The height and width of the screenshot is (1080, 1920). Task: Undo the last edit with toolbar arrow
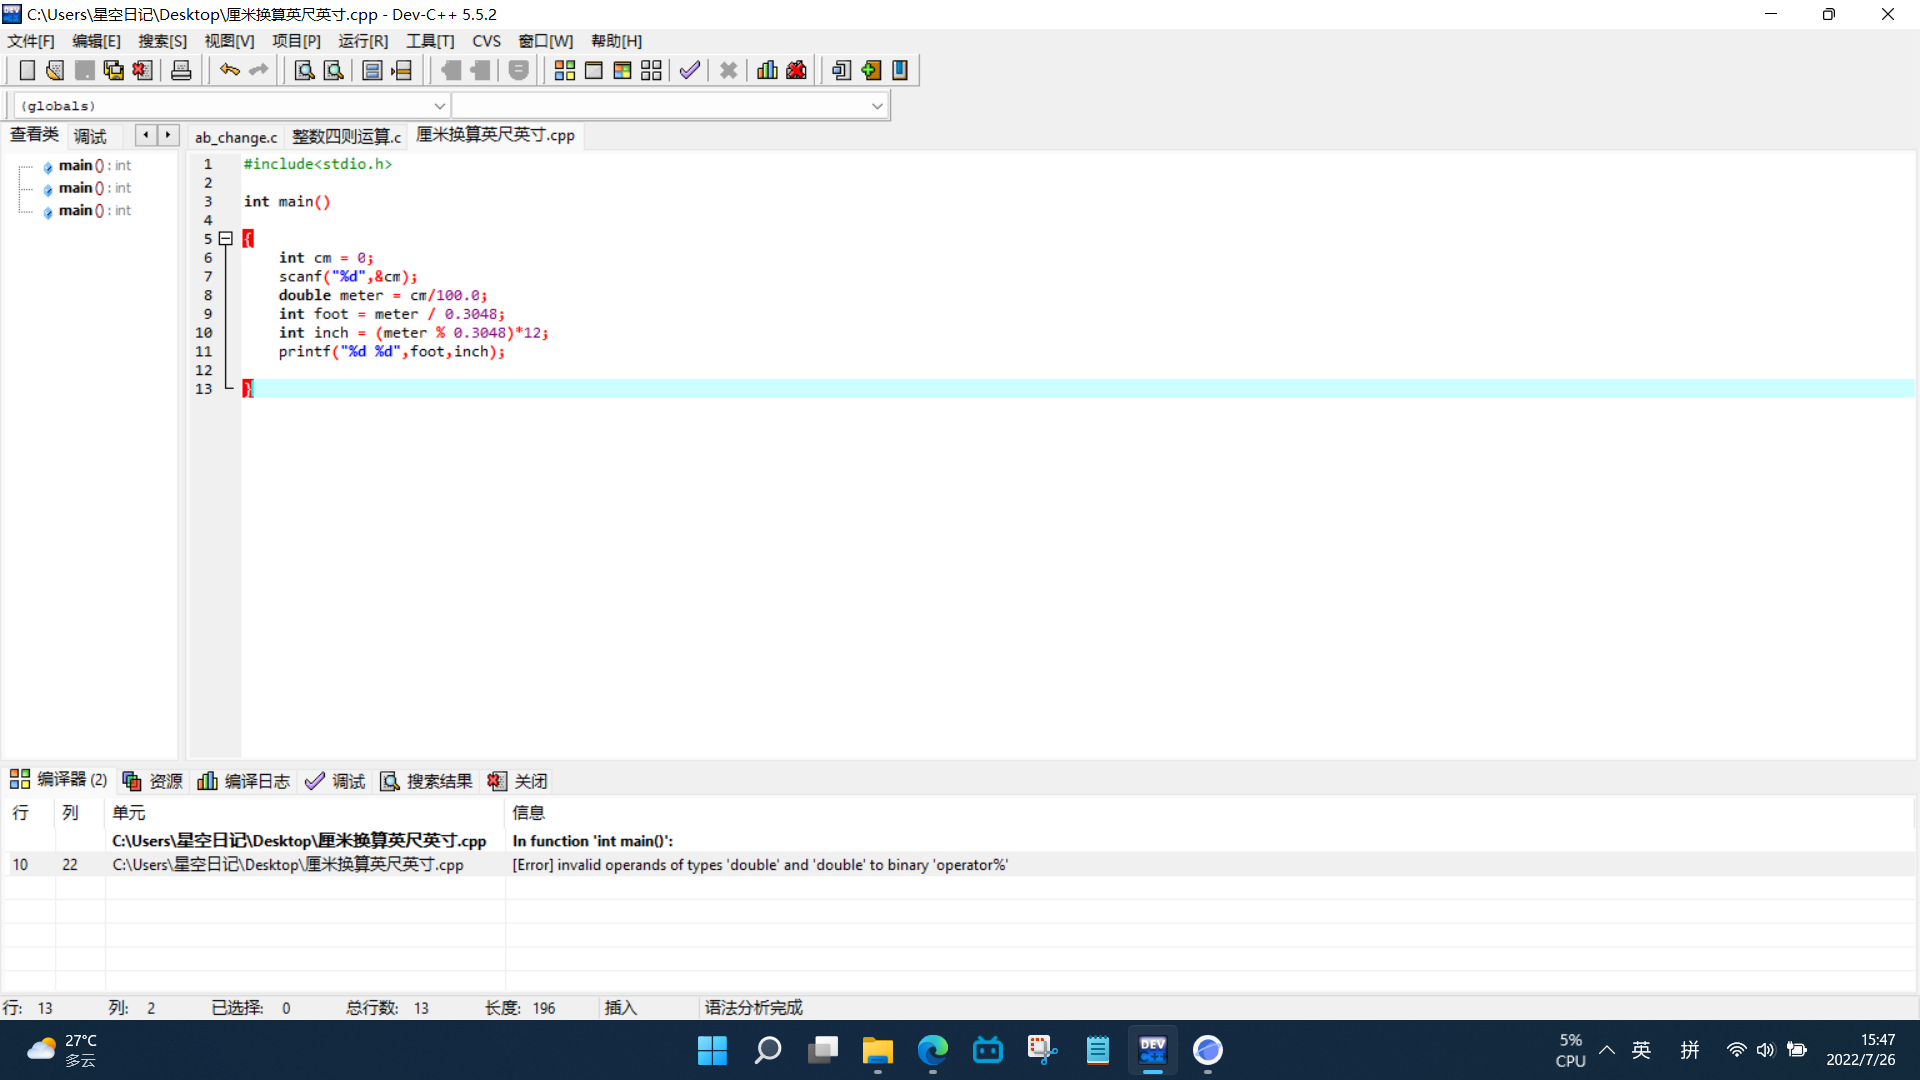(230, 70)
